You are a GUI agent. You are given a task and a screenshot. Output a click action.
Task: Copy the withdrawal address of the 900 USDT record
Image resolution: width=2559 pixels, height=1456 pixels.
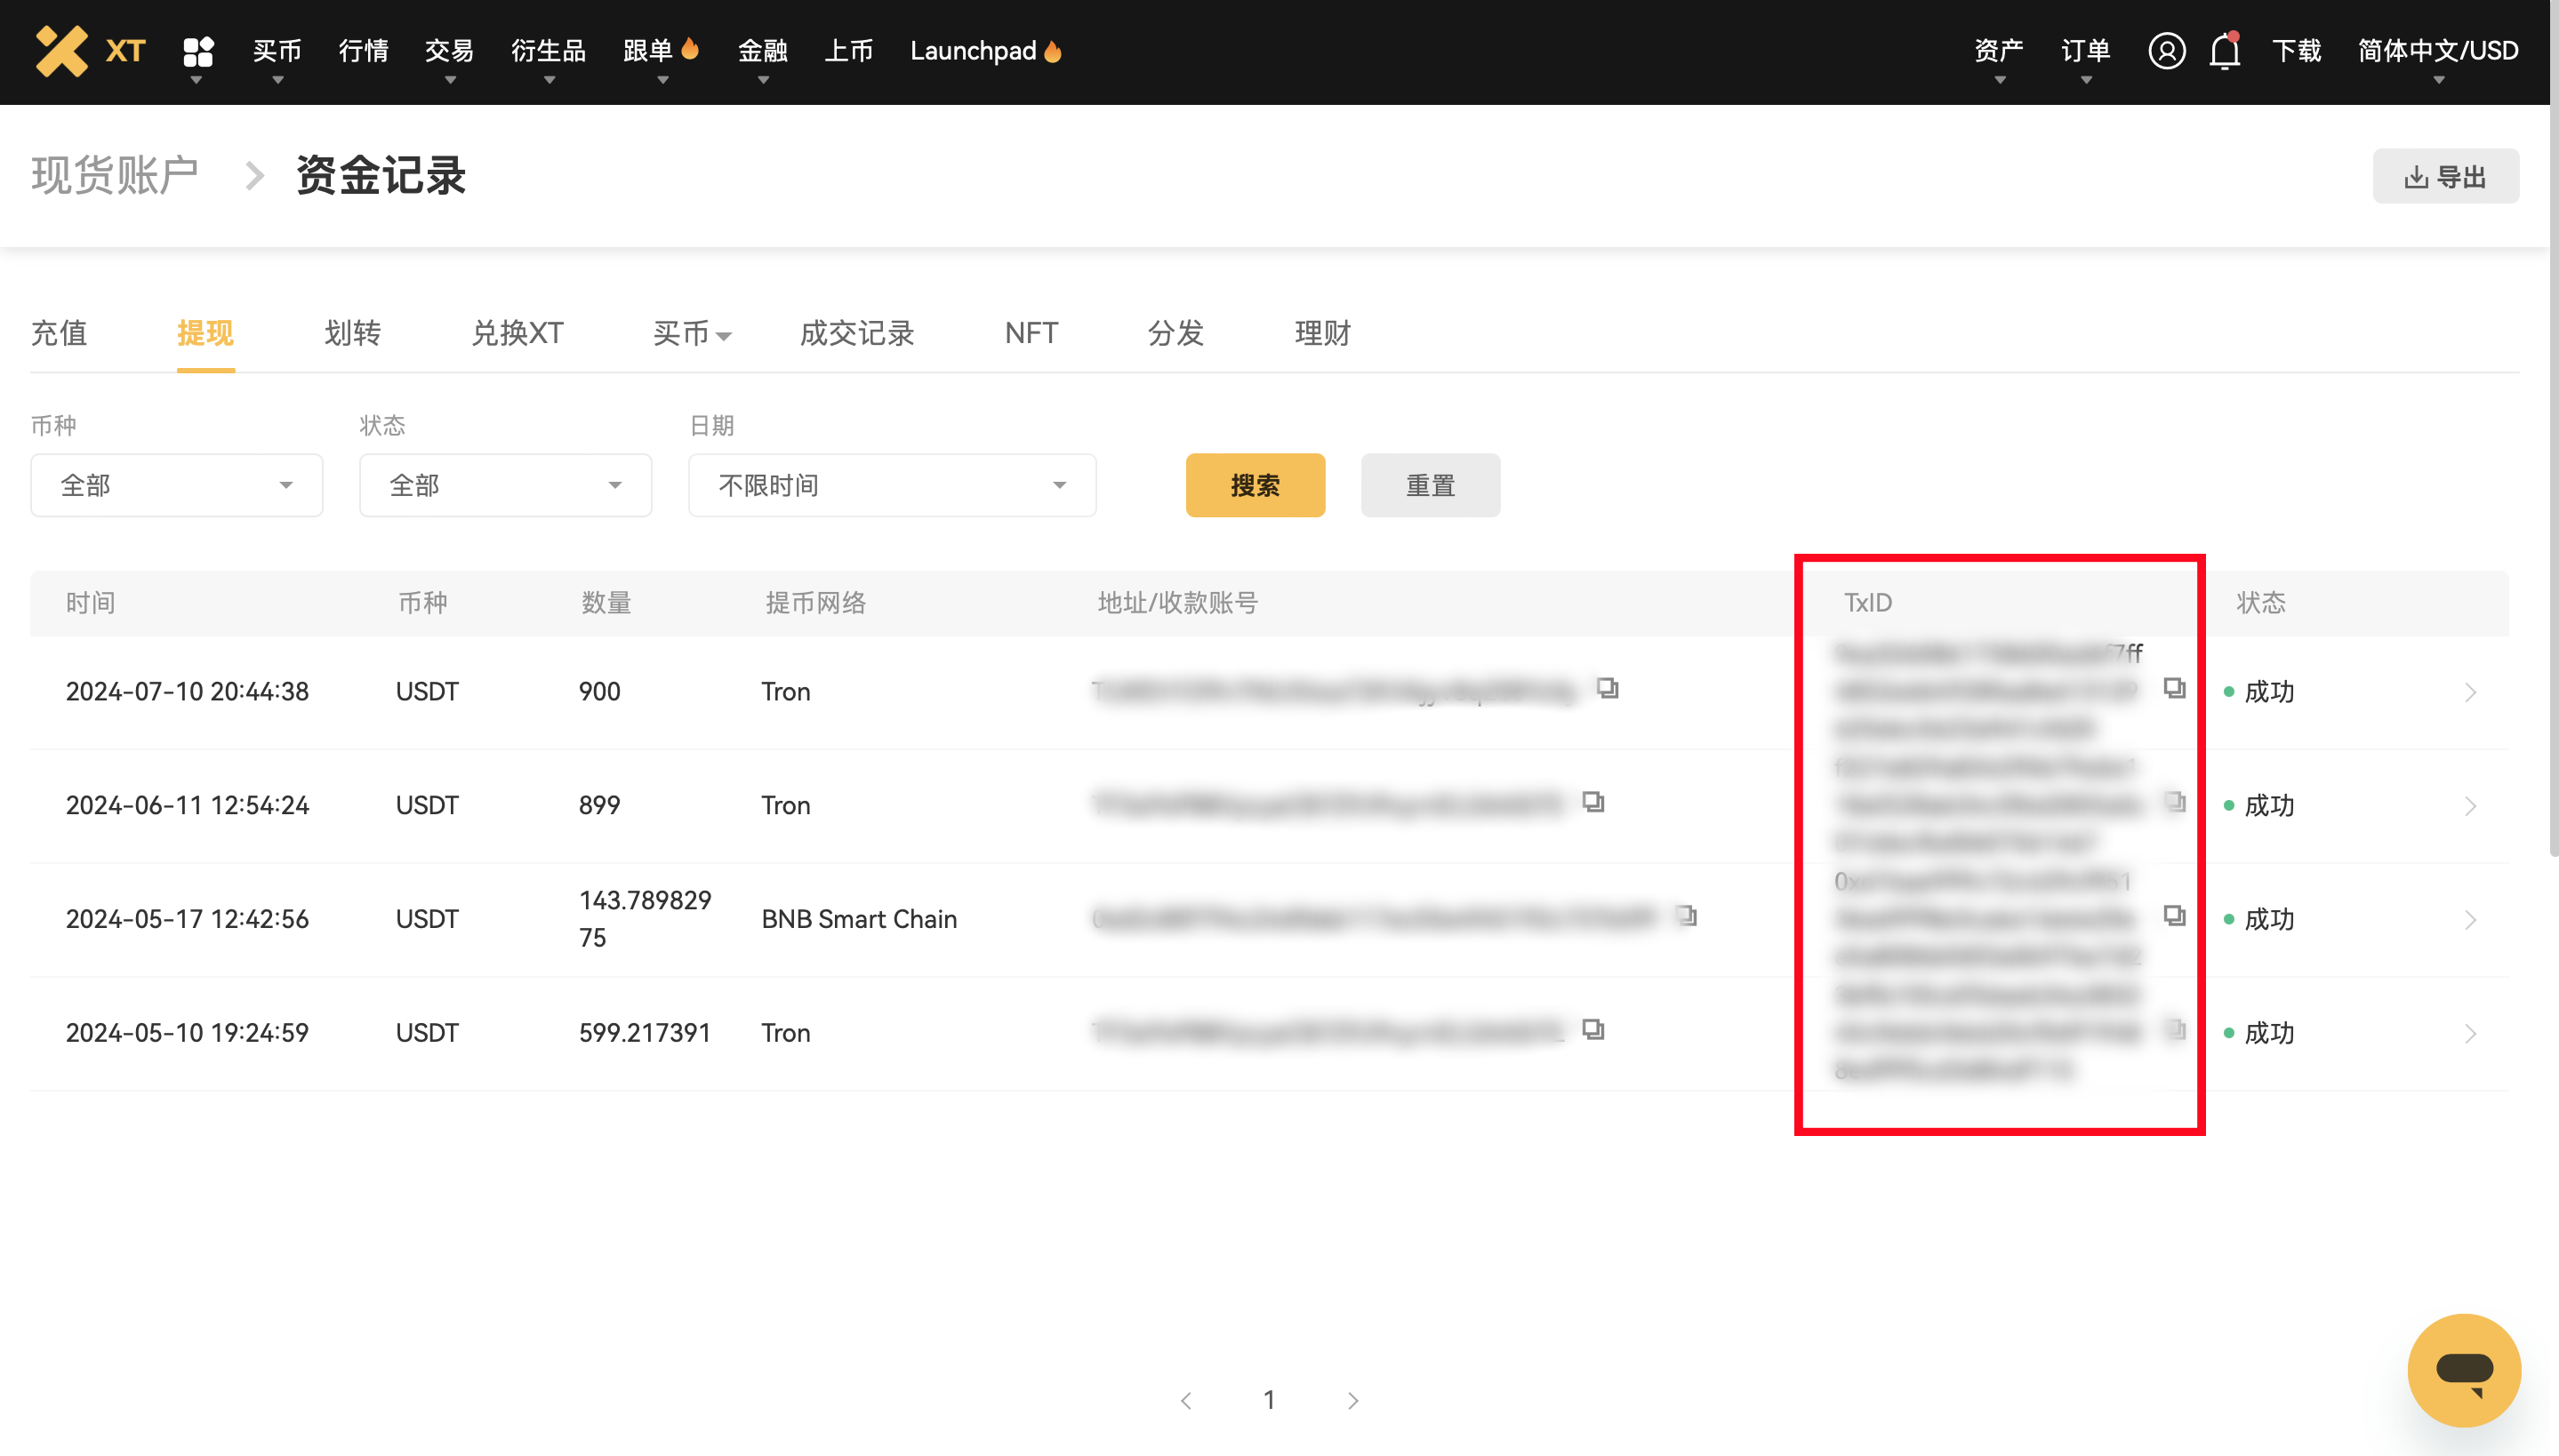(x=1607, y=689)
